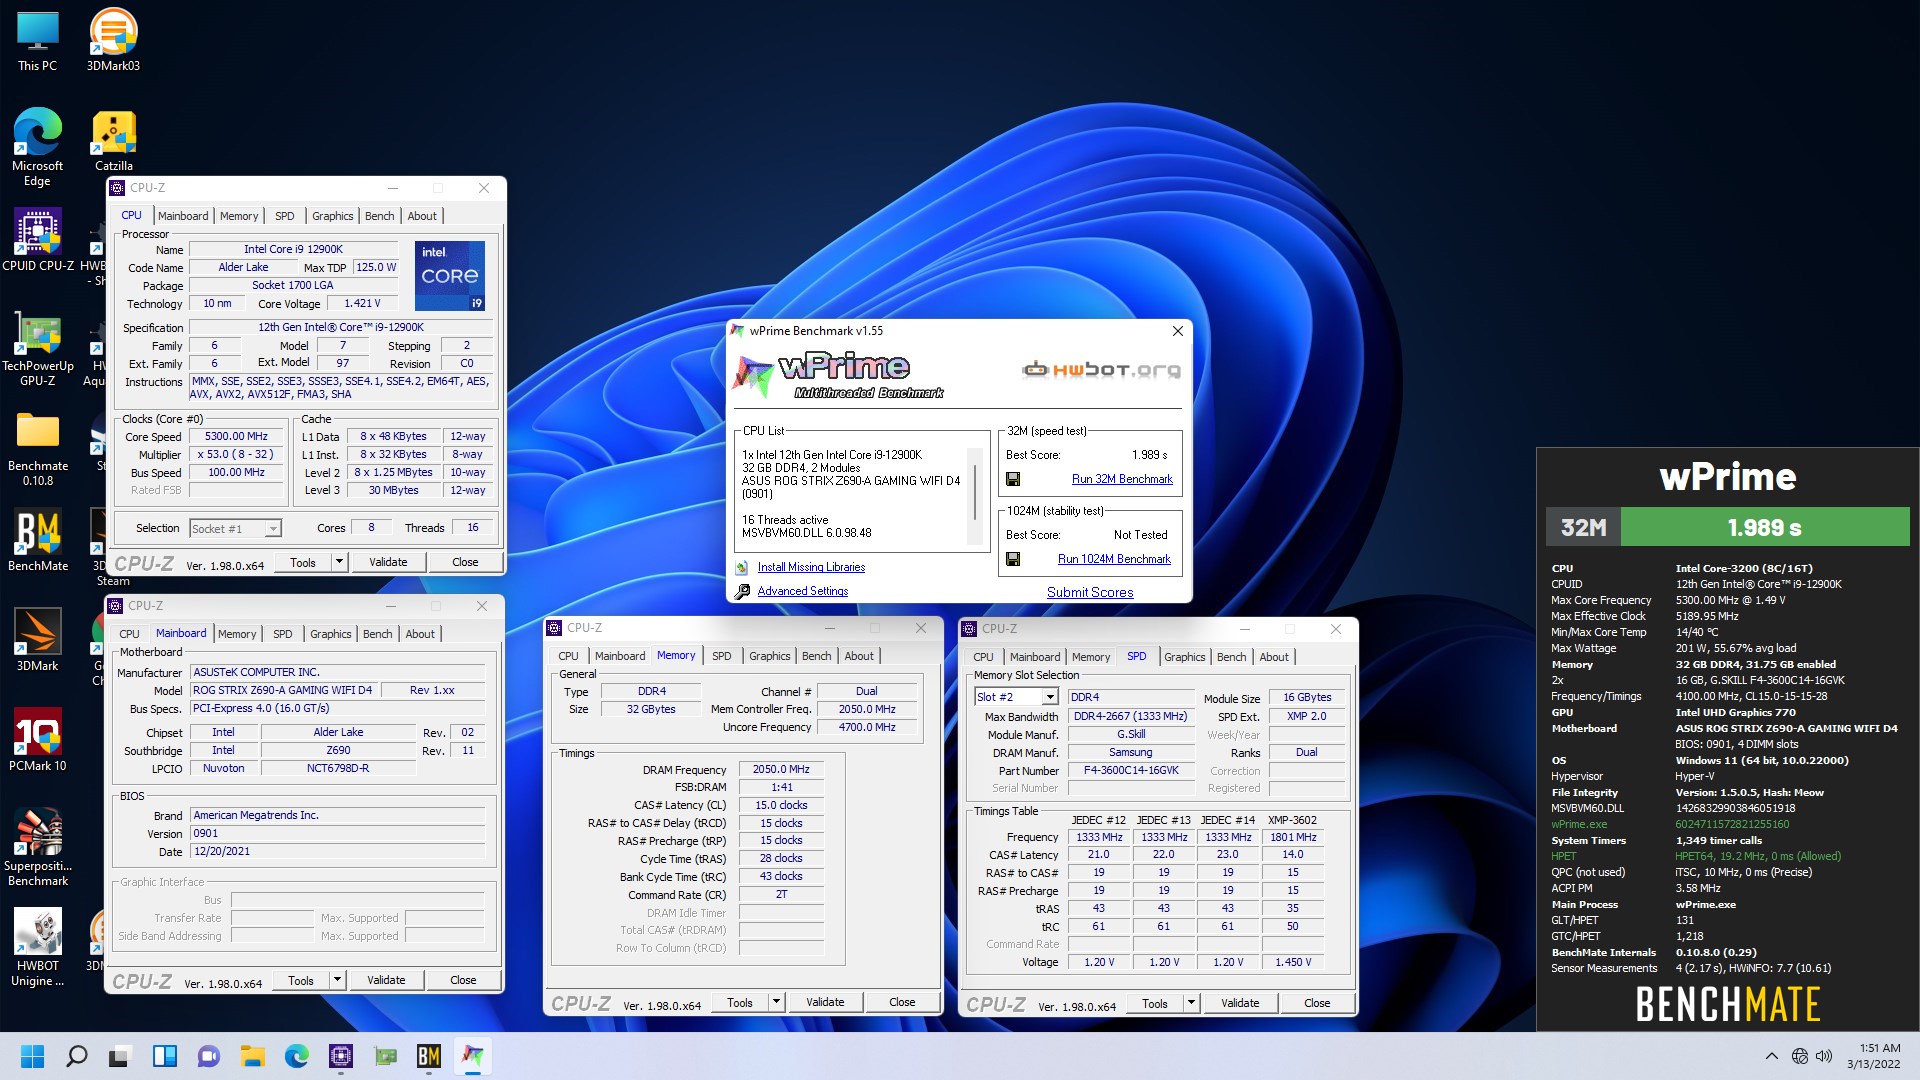Screen dimensions: 1920x1080
Task: Open the 3DMark03 desktop shortcut
Action: tap(113, 40)
